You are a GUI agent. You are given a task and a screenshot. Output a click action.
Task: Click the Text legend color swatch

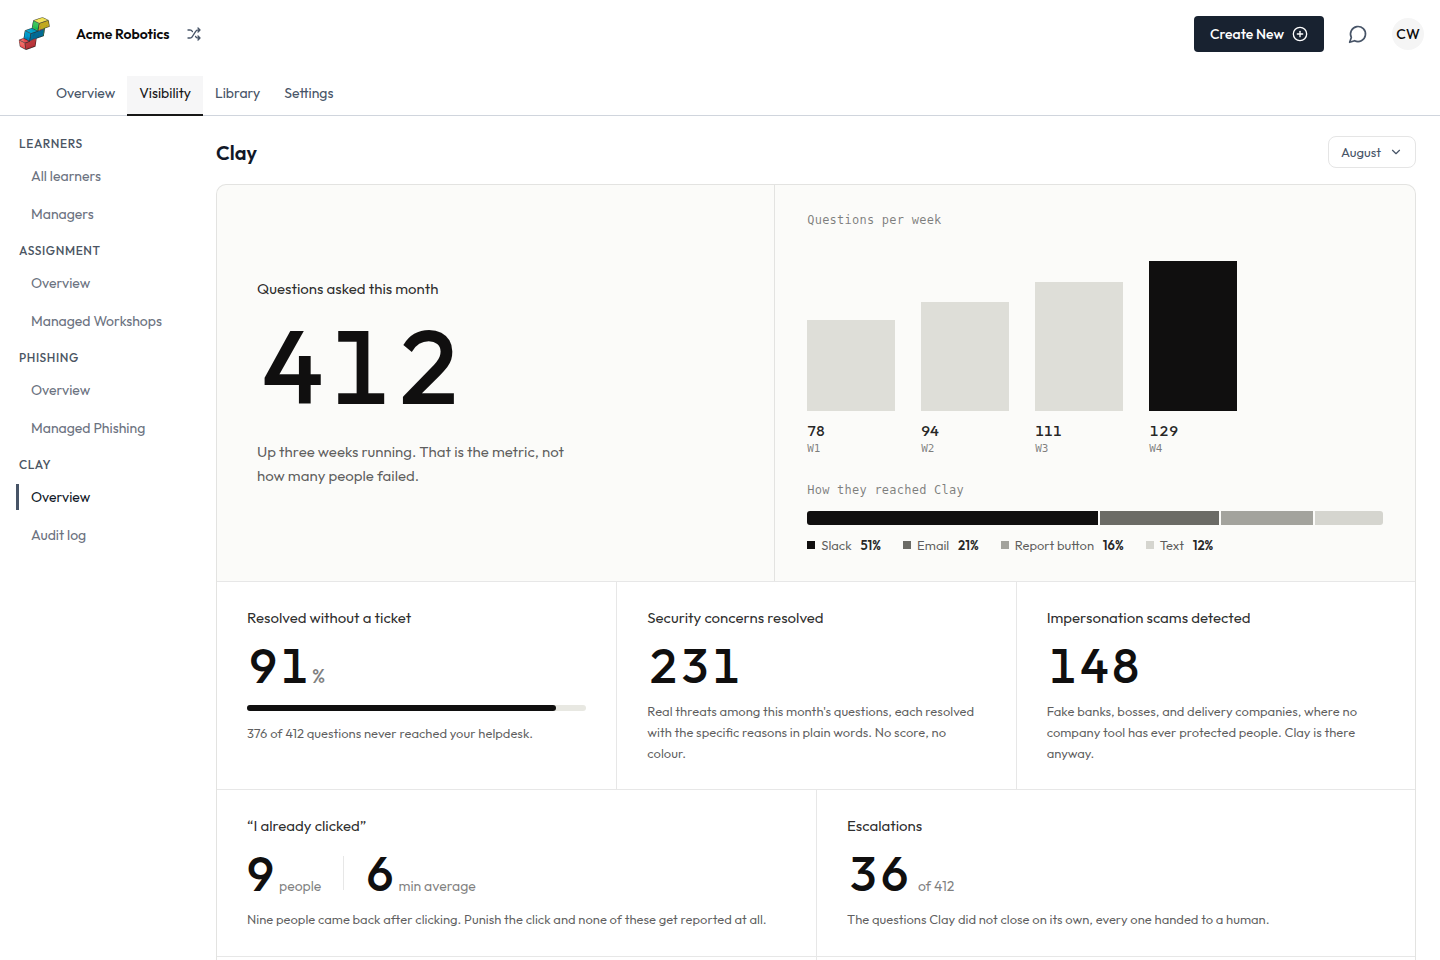(1150, 545)
